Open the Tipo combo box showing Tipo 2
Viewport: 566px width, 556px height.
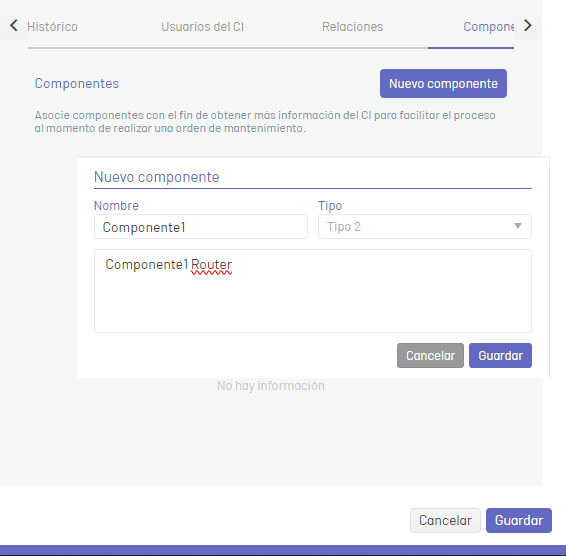tap(424, 227)
